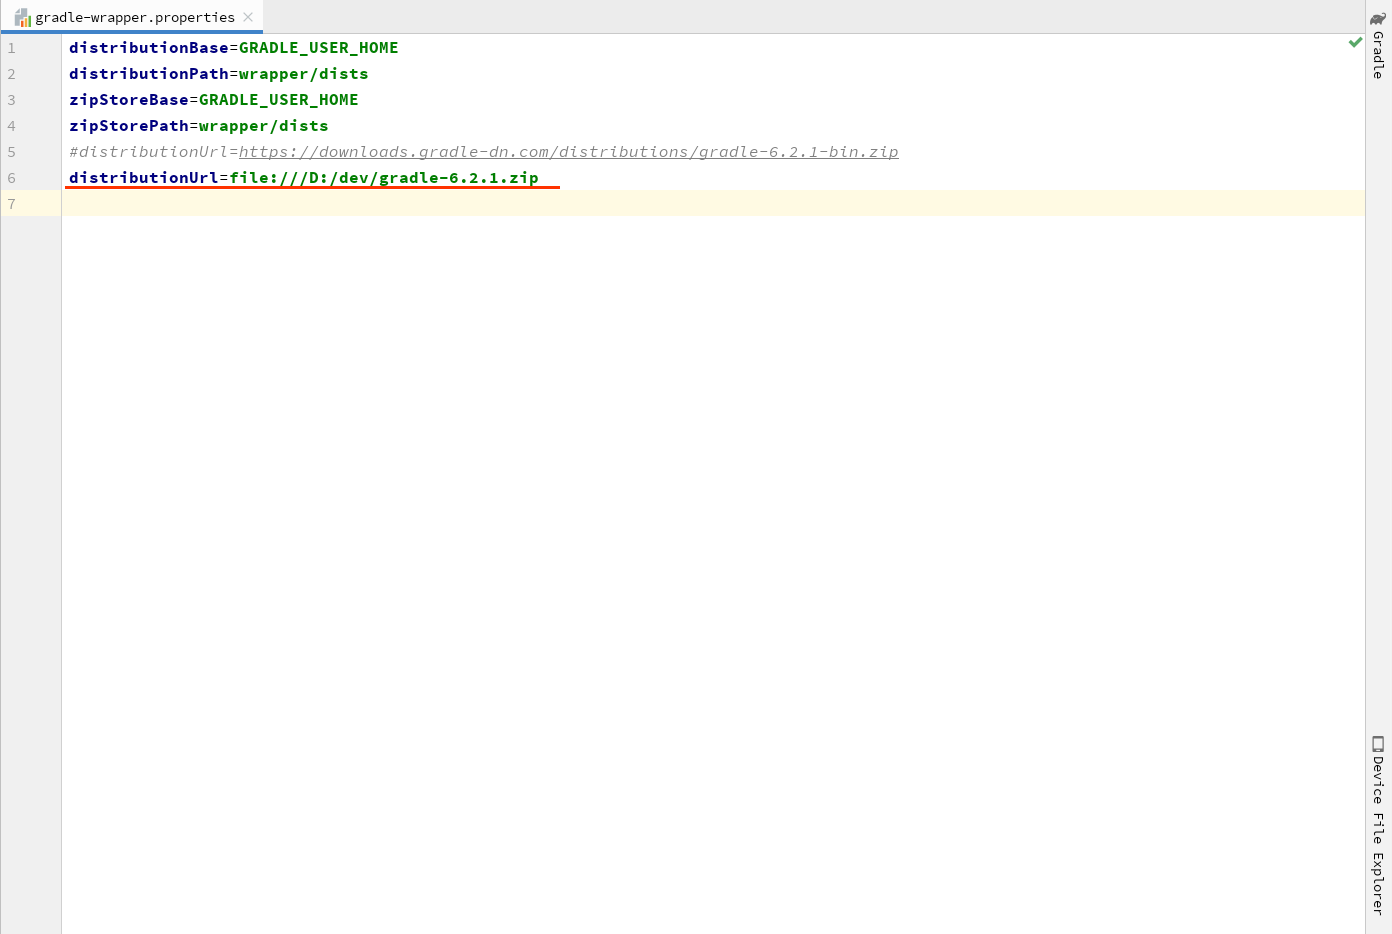The image size is (1392, 934).
Task: Click the file:///D:/dev/gradle-6.2.1.zip value
Action: [x=384, y=178]
